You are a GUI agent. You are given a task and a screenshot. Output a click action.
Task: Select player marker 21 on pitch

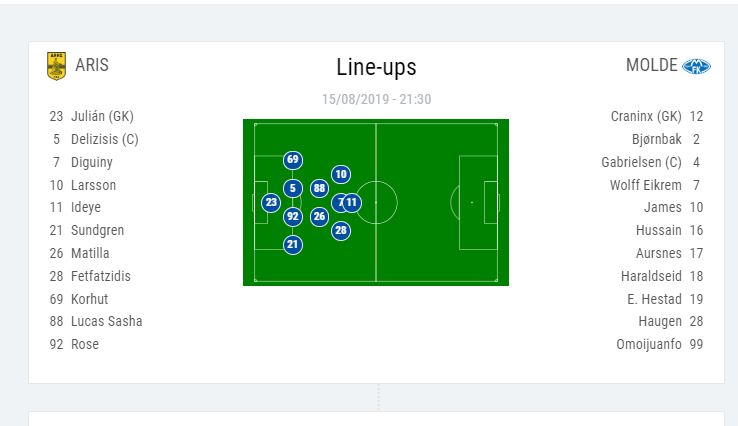[292, 244]
